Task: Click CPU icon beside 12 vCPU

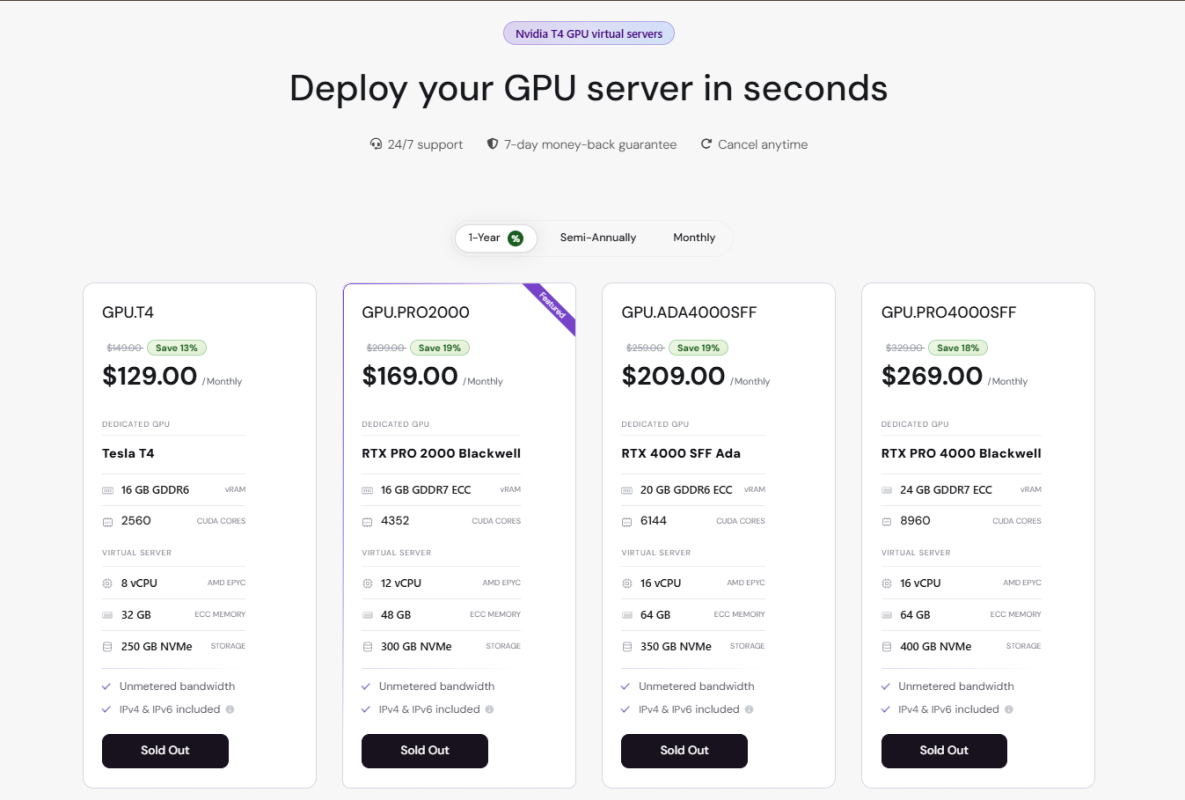Action: pos(367,583)
